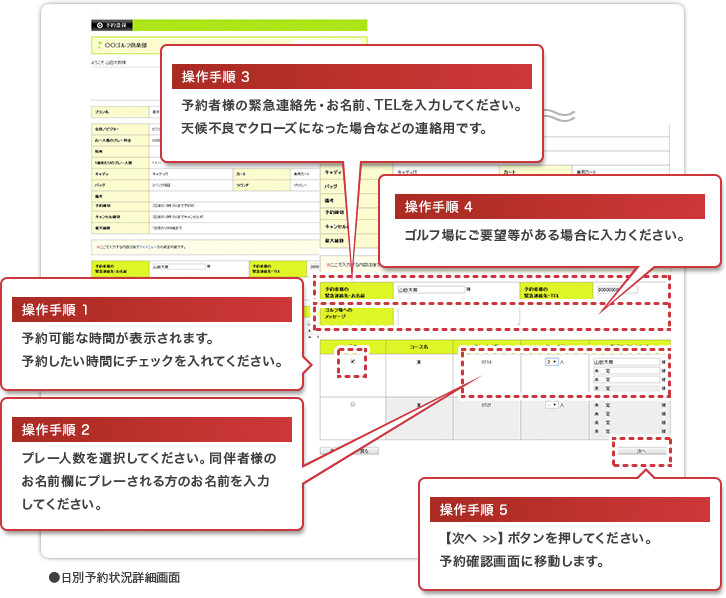This screenshot has width=726, height=598.
Task: Click the ○○ゴルフ倶楽部 title text
Action: 126,45
